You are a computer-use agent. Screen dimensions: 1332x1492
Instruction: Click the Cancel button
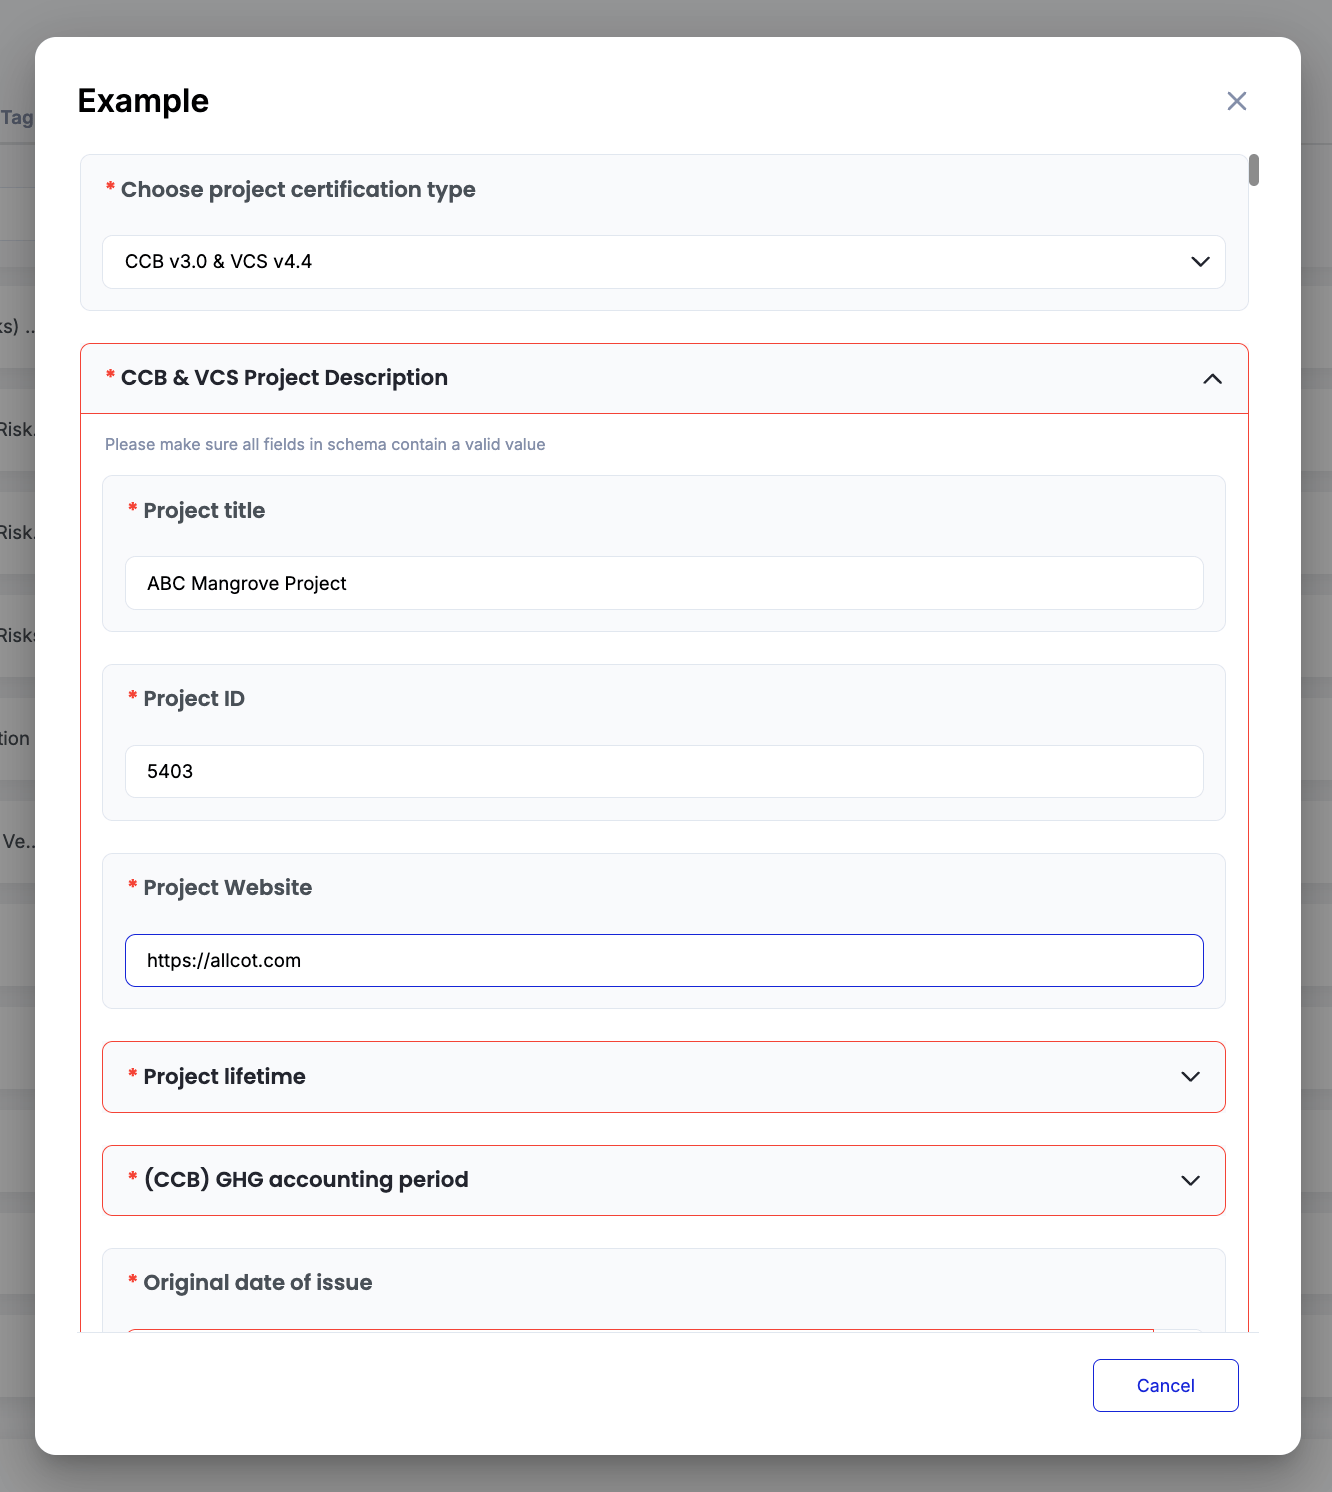point(1166,1385)
